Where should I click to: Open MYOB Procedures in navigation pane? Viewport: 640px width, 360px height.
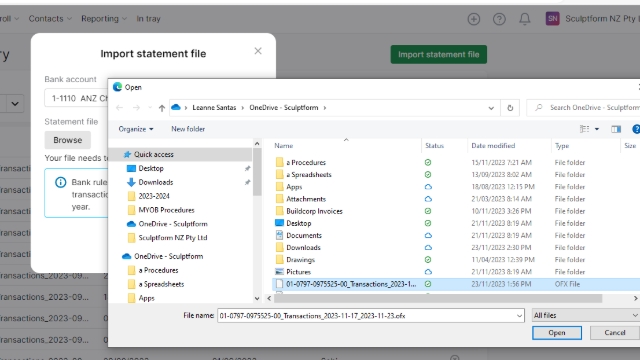click(x=166, y=210)
